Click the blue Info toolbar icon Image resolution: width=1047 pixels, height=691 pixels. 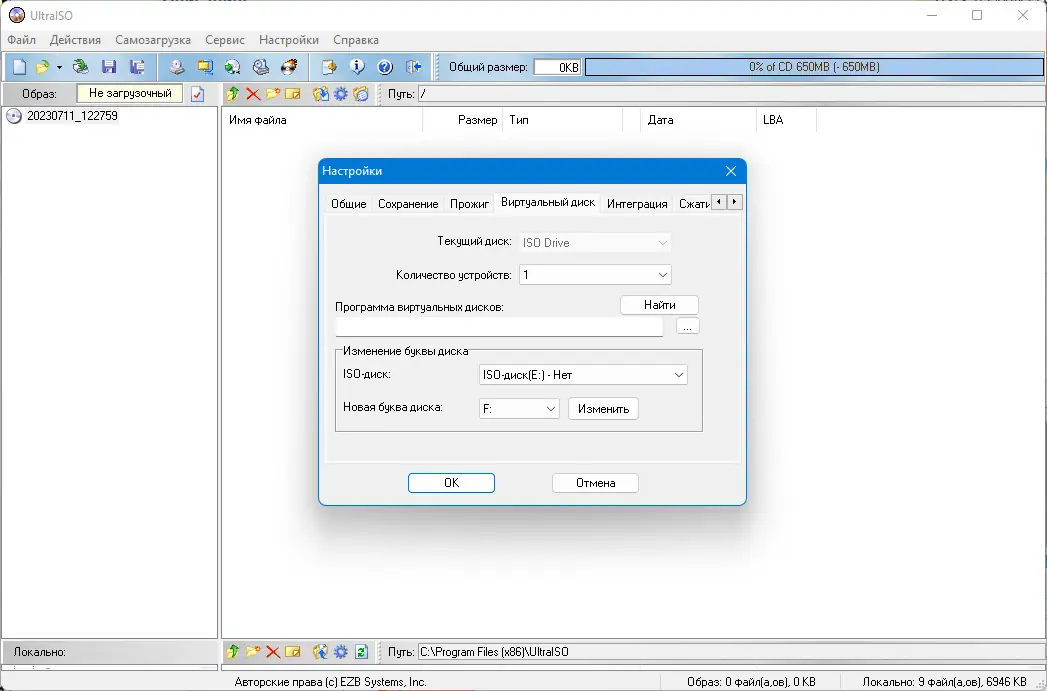[357, 67]
